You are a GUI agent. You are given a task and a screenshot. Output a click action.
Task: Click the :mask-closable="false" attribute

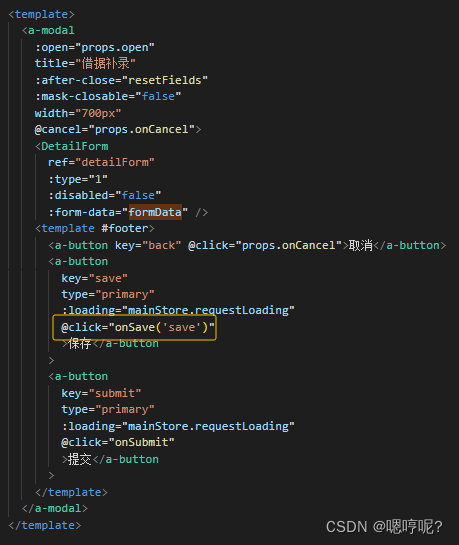click(108, 96)
